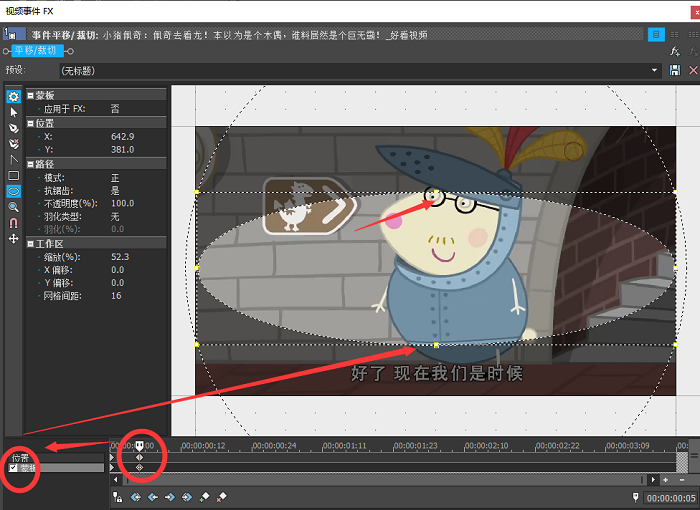The height and width of the screenshot is (510, 700).
Task: Click the Y position value 381.0
Action: pyautogui.click(x=122, y=149)
